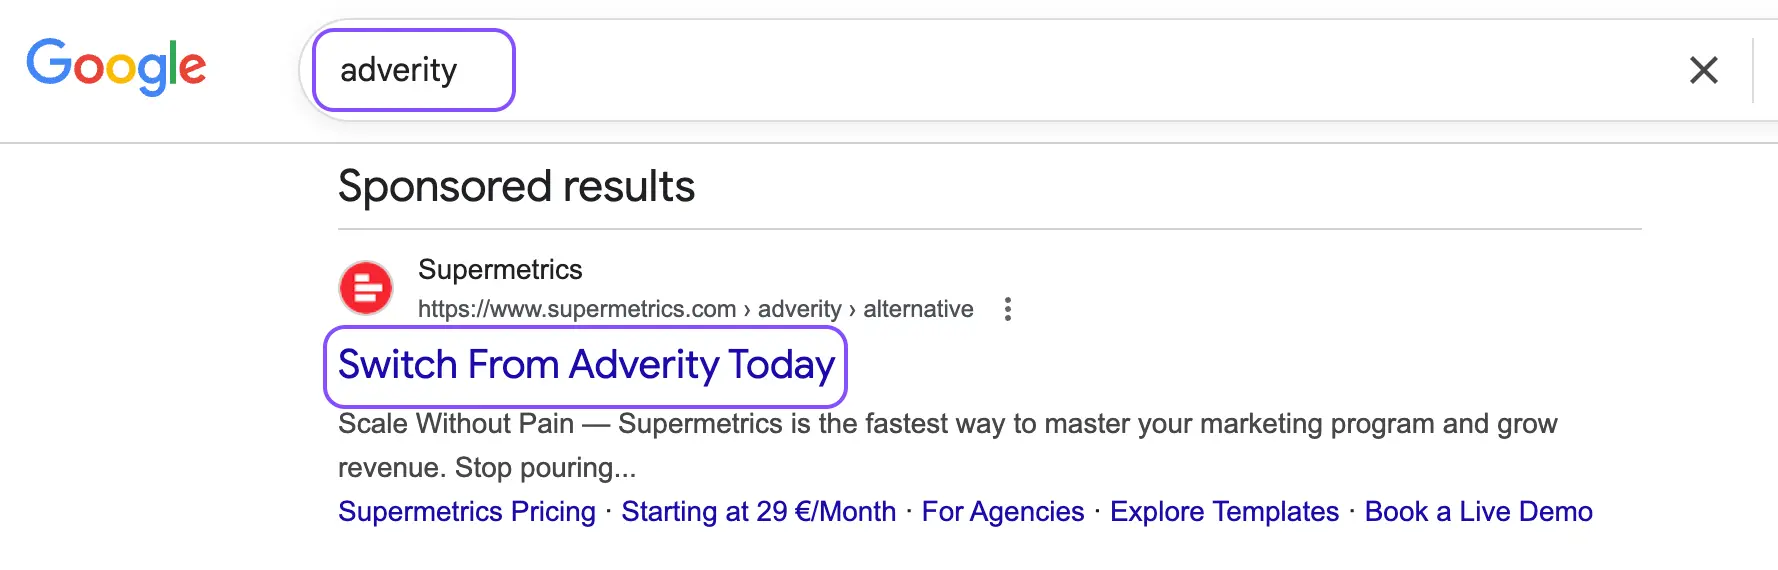Viewport: 1778px width, 570px height.
Task: Visit the For Agencies sitelink
Action: [1002, 512]
